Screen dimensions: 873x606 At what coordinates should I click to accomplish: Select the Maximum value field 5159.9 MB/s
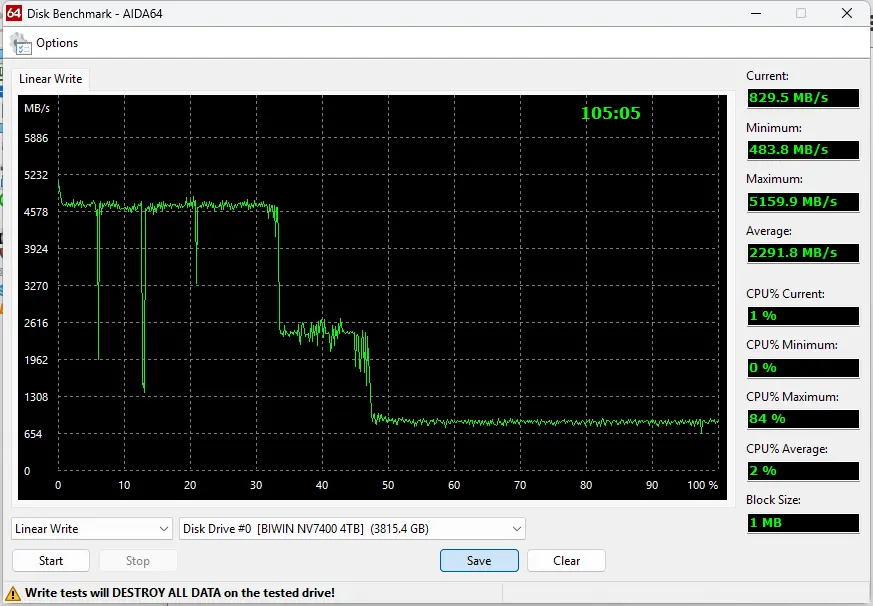pyautogui.click(x=802, y=202)
